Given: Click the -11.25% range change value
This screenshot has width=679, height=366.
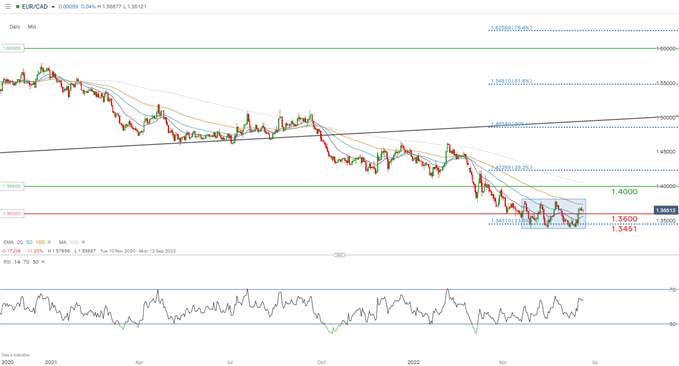Looking at the screenshot, I should point(34,251).
